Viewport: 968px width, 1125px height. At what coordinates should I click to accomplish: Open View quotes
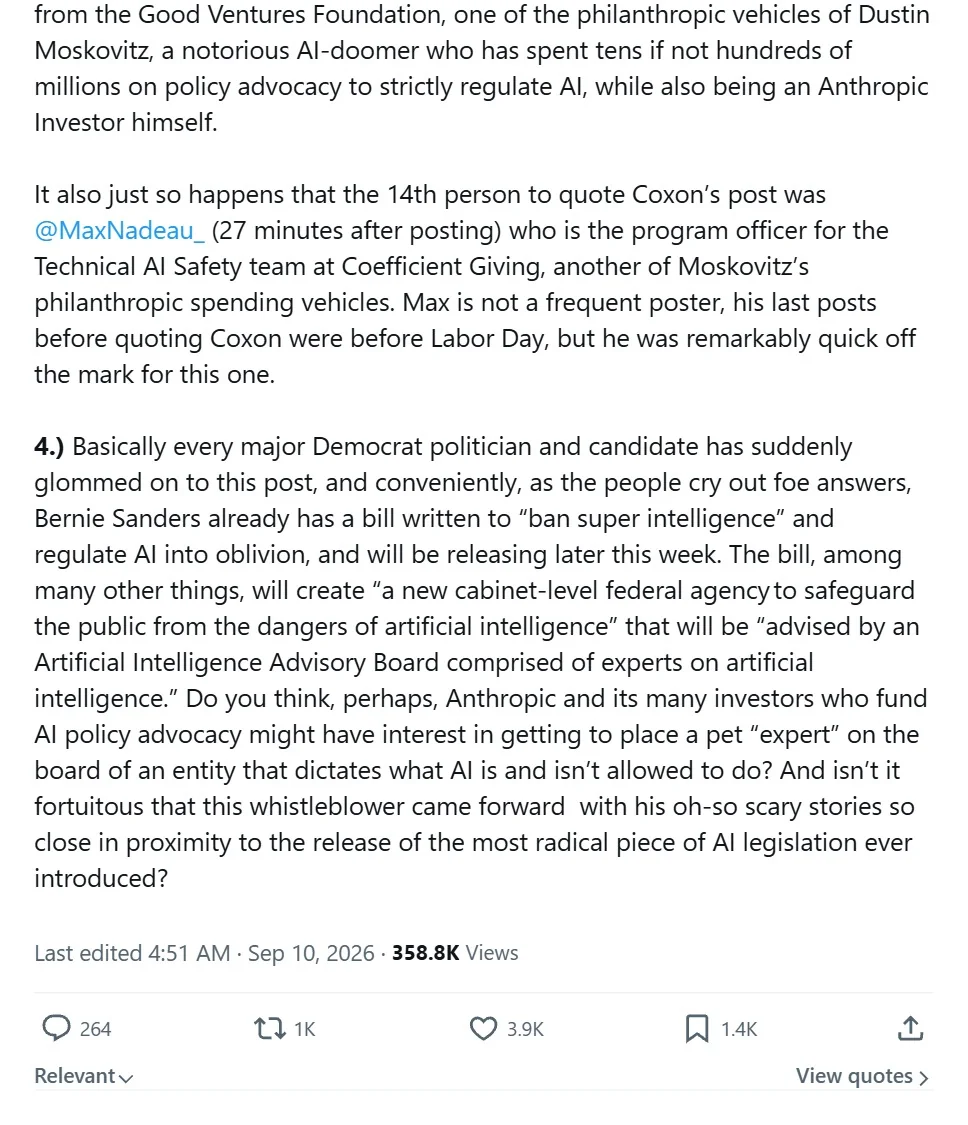[863, 1076]
